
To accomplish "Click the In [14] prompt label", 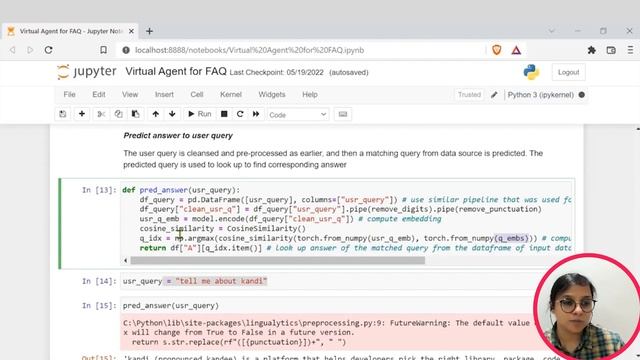I will [99, 281].
